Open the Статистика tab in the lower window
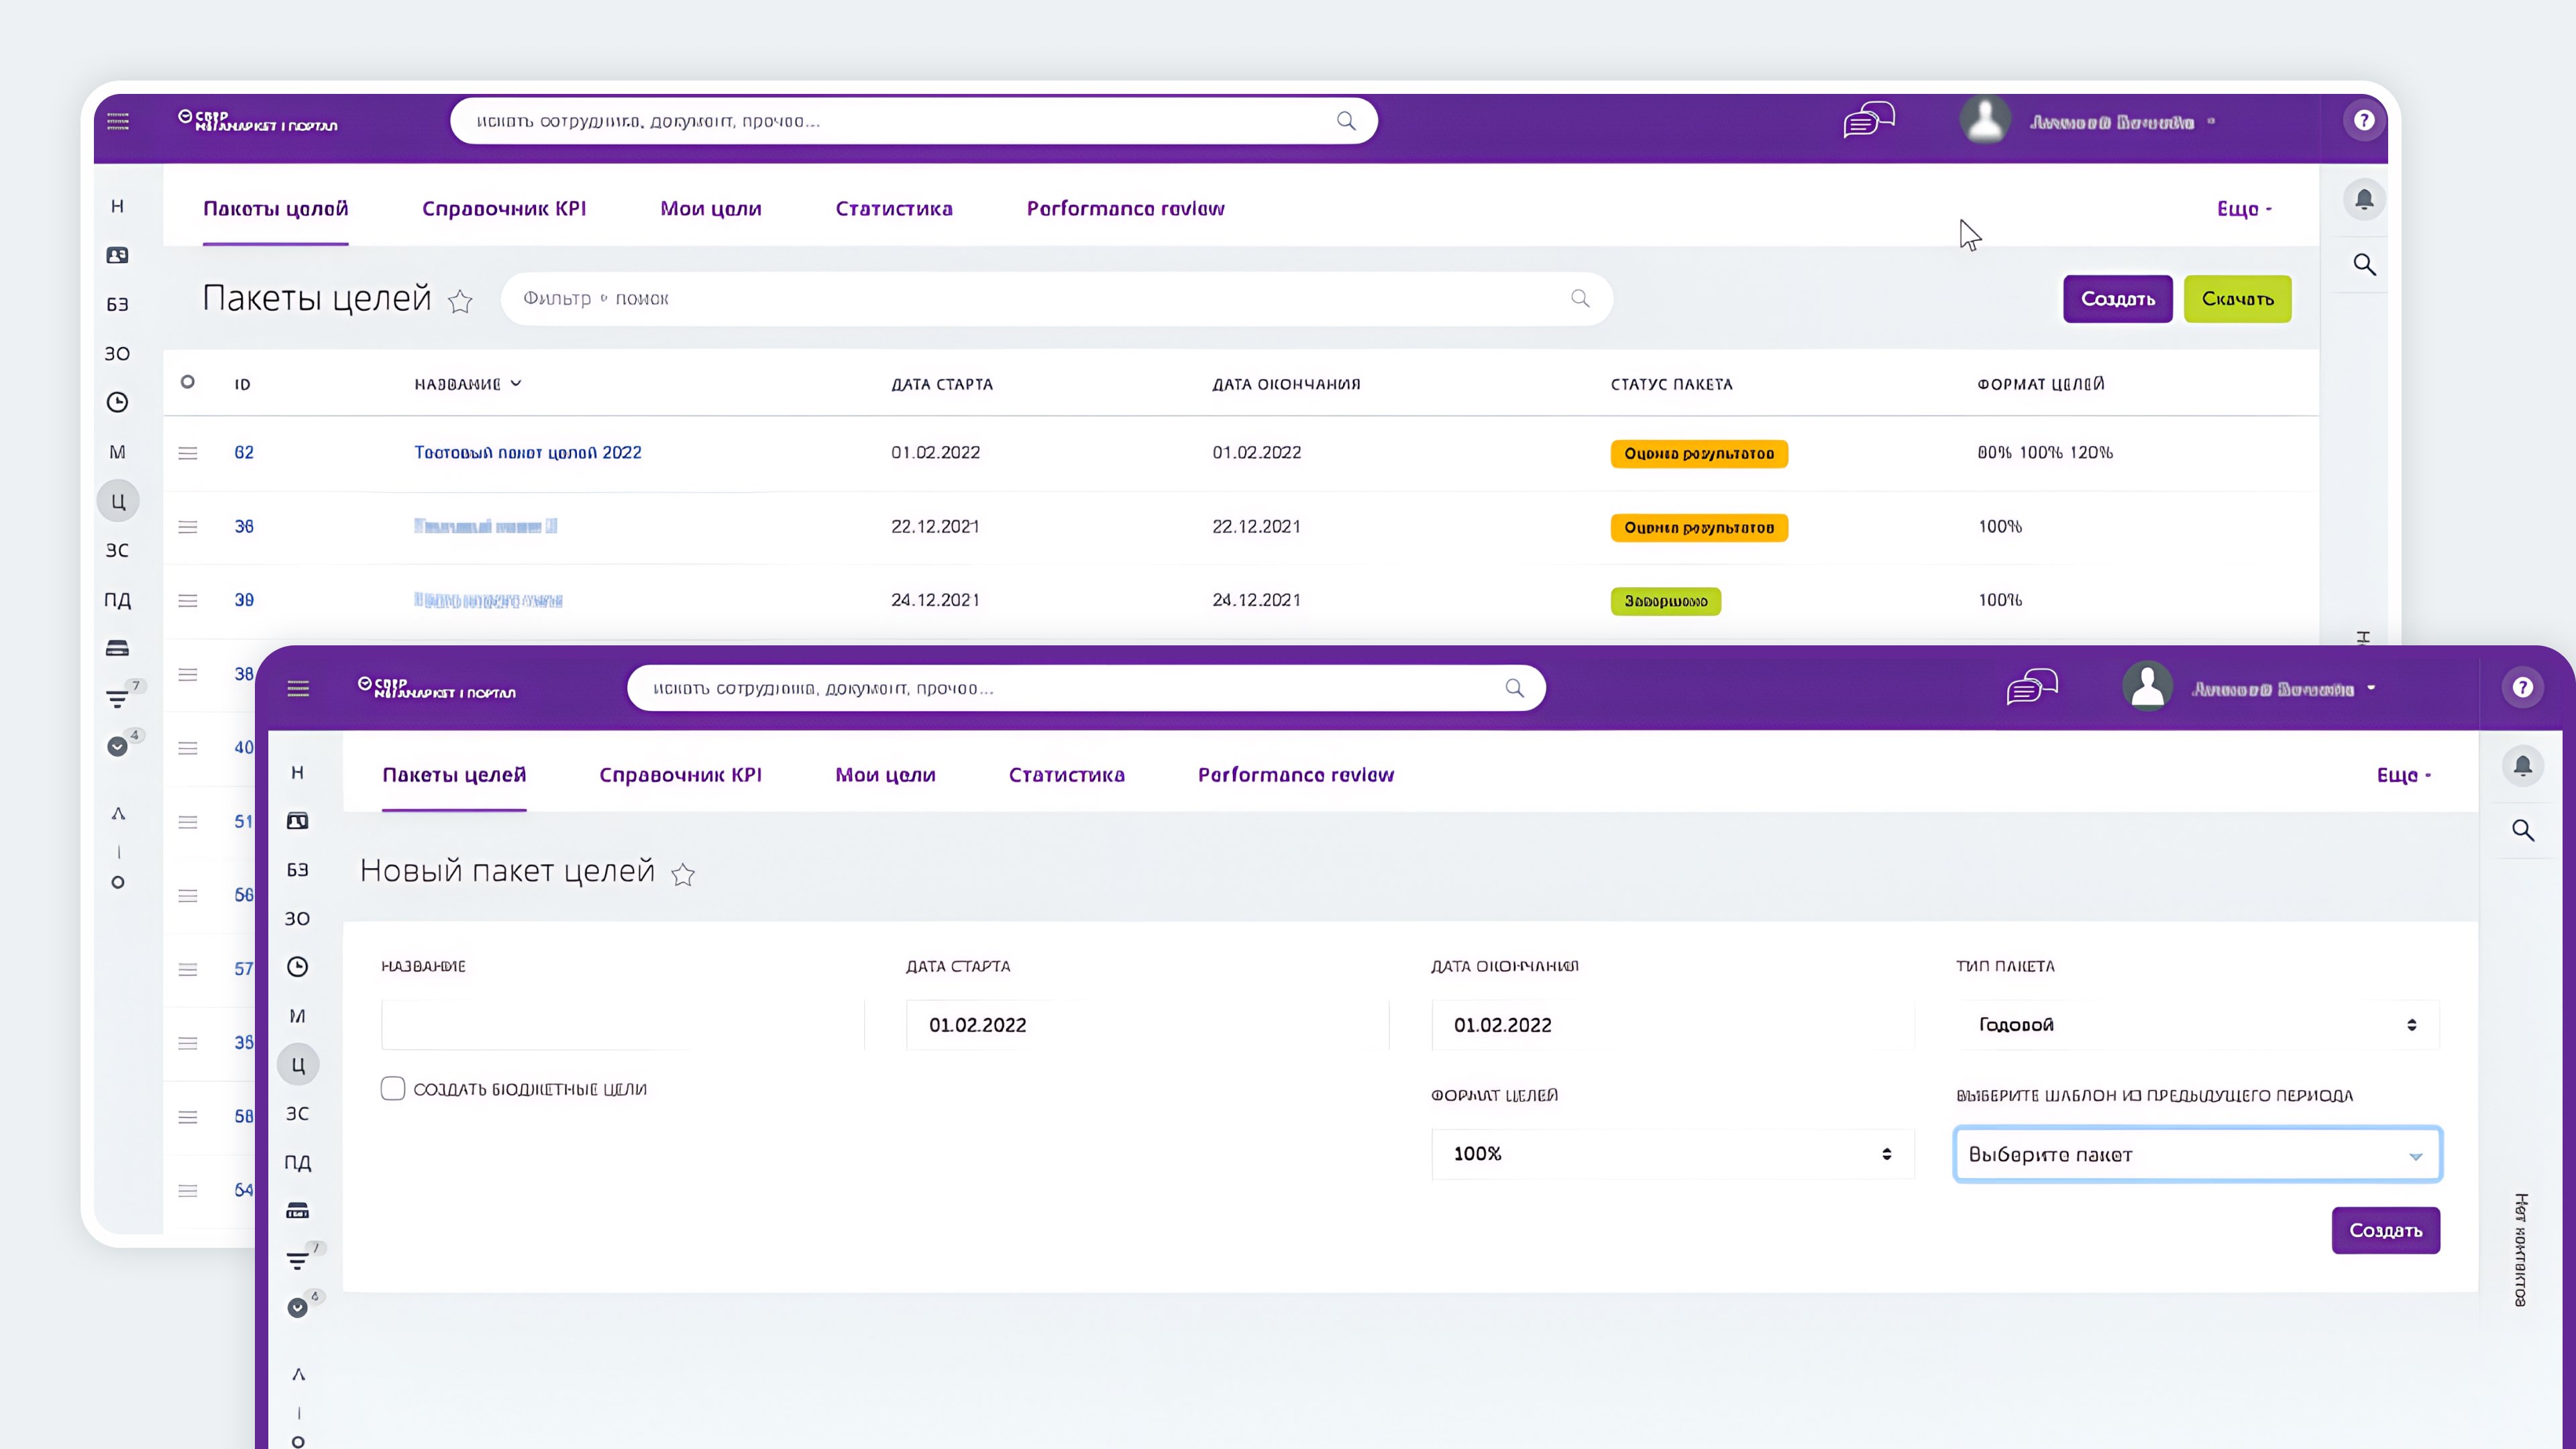This screenshot has width=2576, height=1449. point(1066,775)
